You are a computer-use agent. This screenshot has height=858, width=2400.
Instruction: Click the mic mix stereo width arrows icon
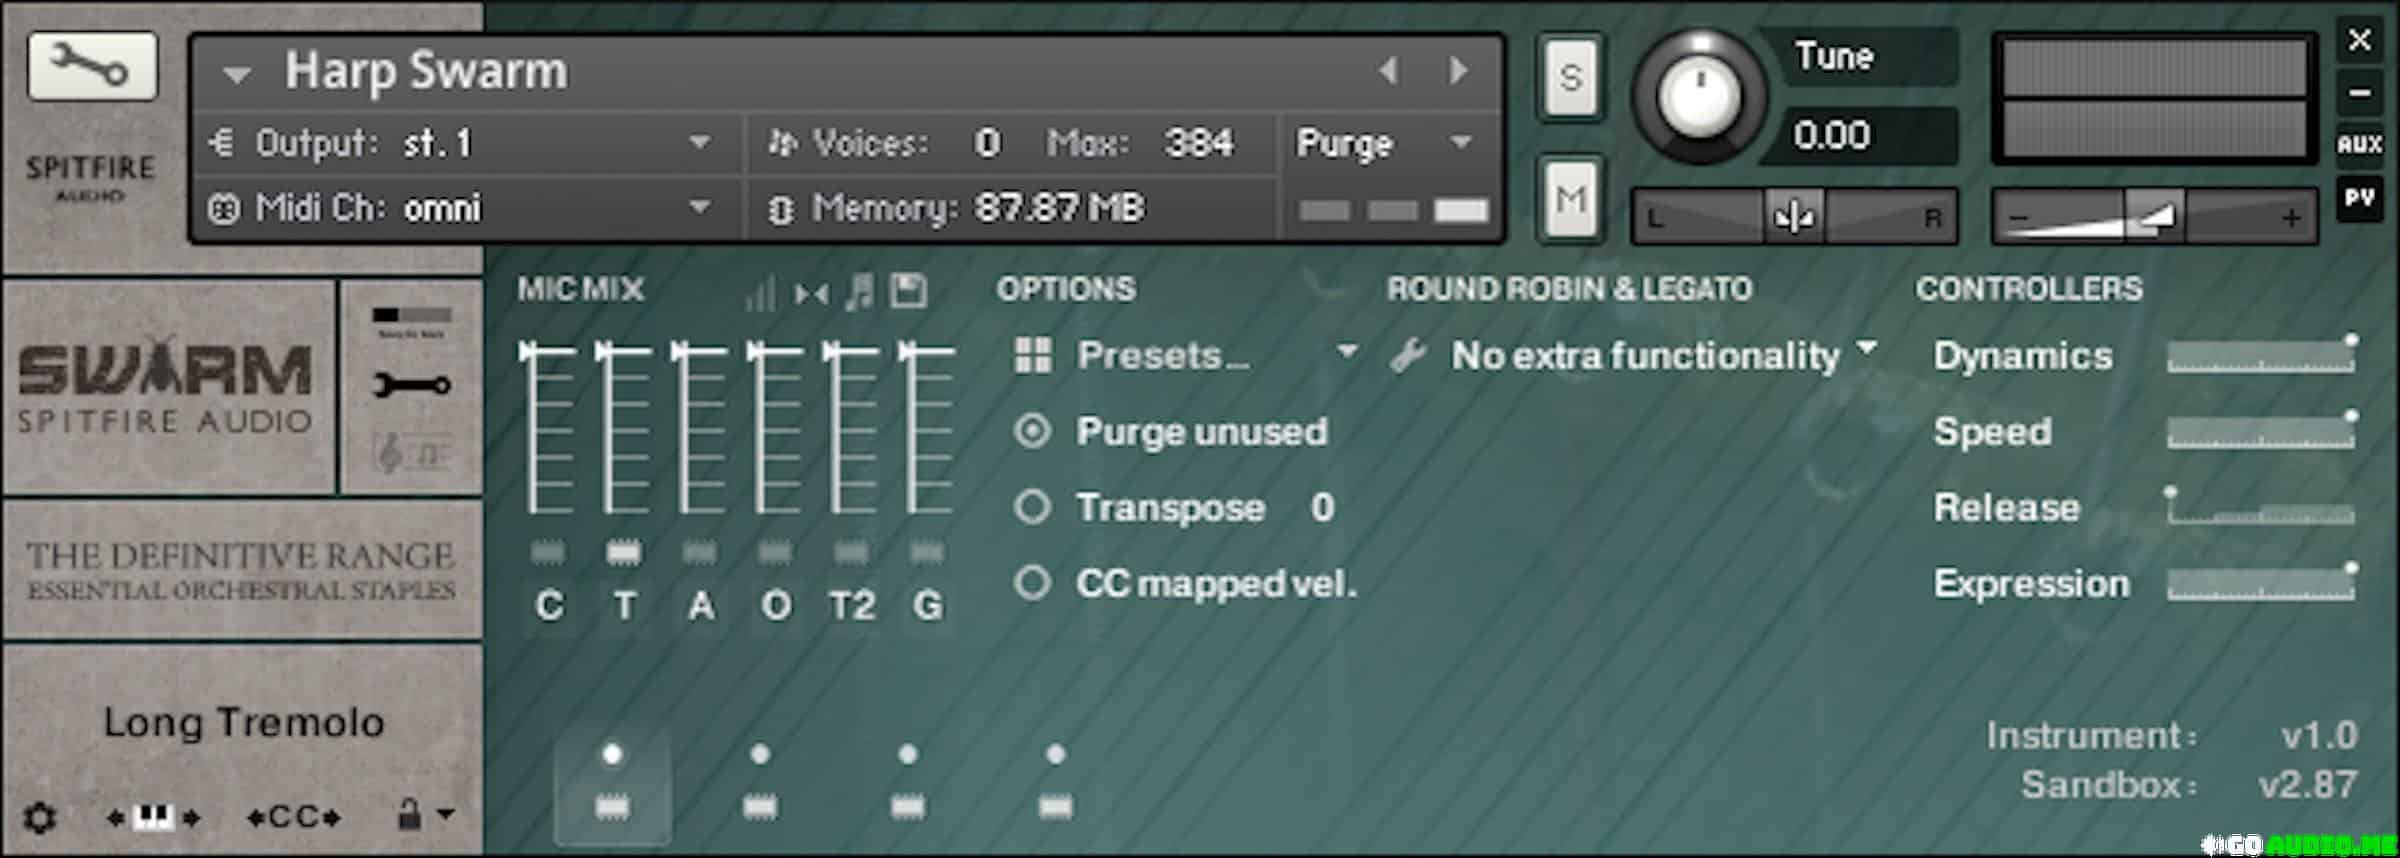click(811, 294)
